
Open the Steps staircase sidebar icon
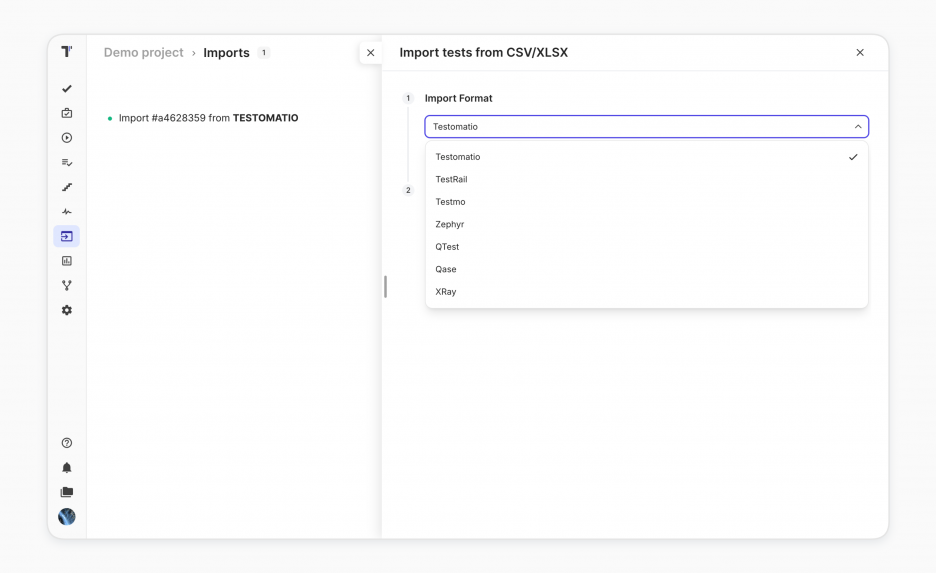[x=67, y=187]
